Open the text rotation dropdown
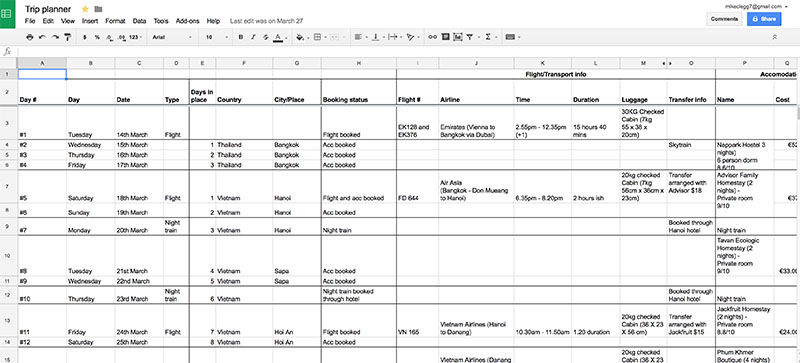800x363 pixels. [x=412, y=37]
